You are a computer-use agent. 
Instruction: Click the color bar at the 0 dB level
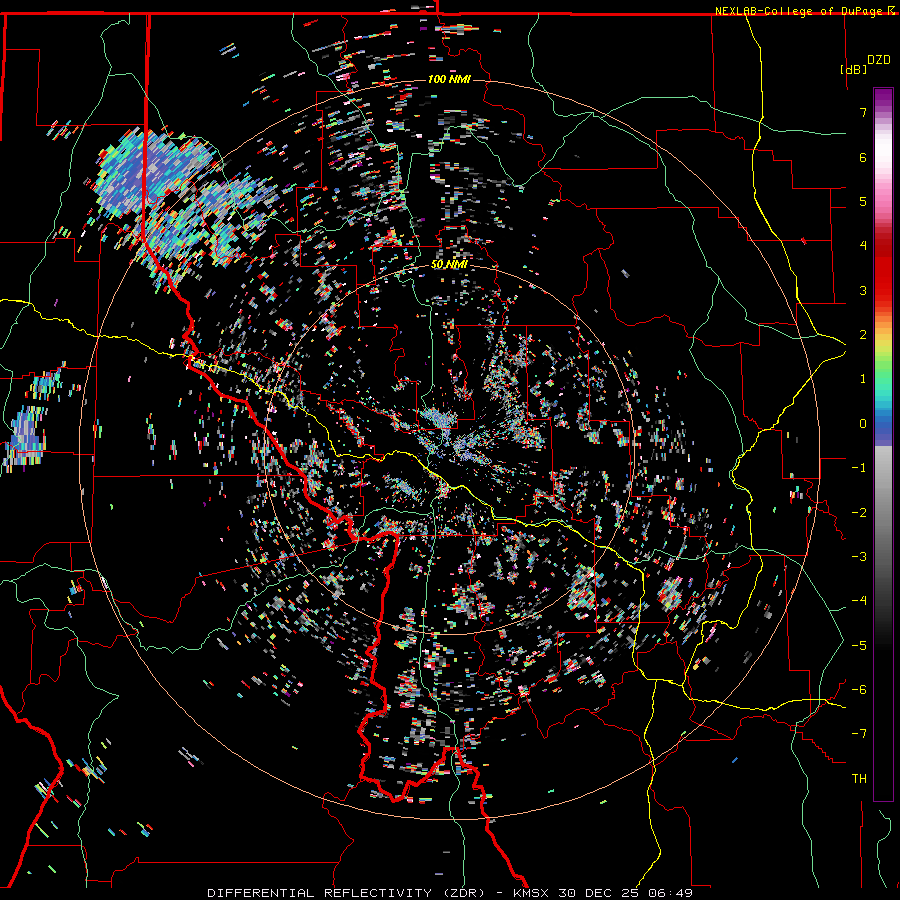tap(883, 424)
